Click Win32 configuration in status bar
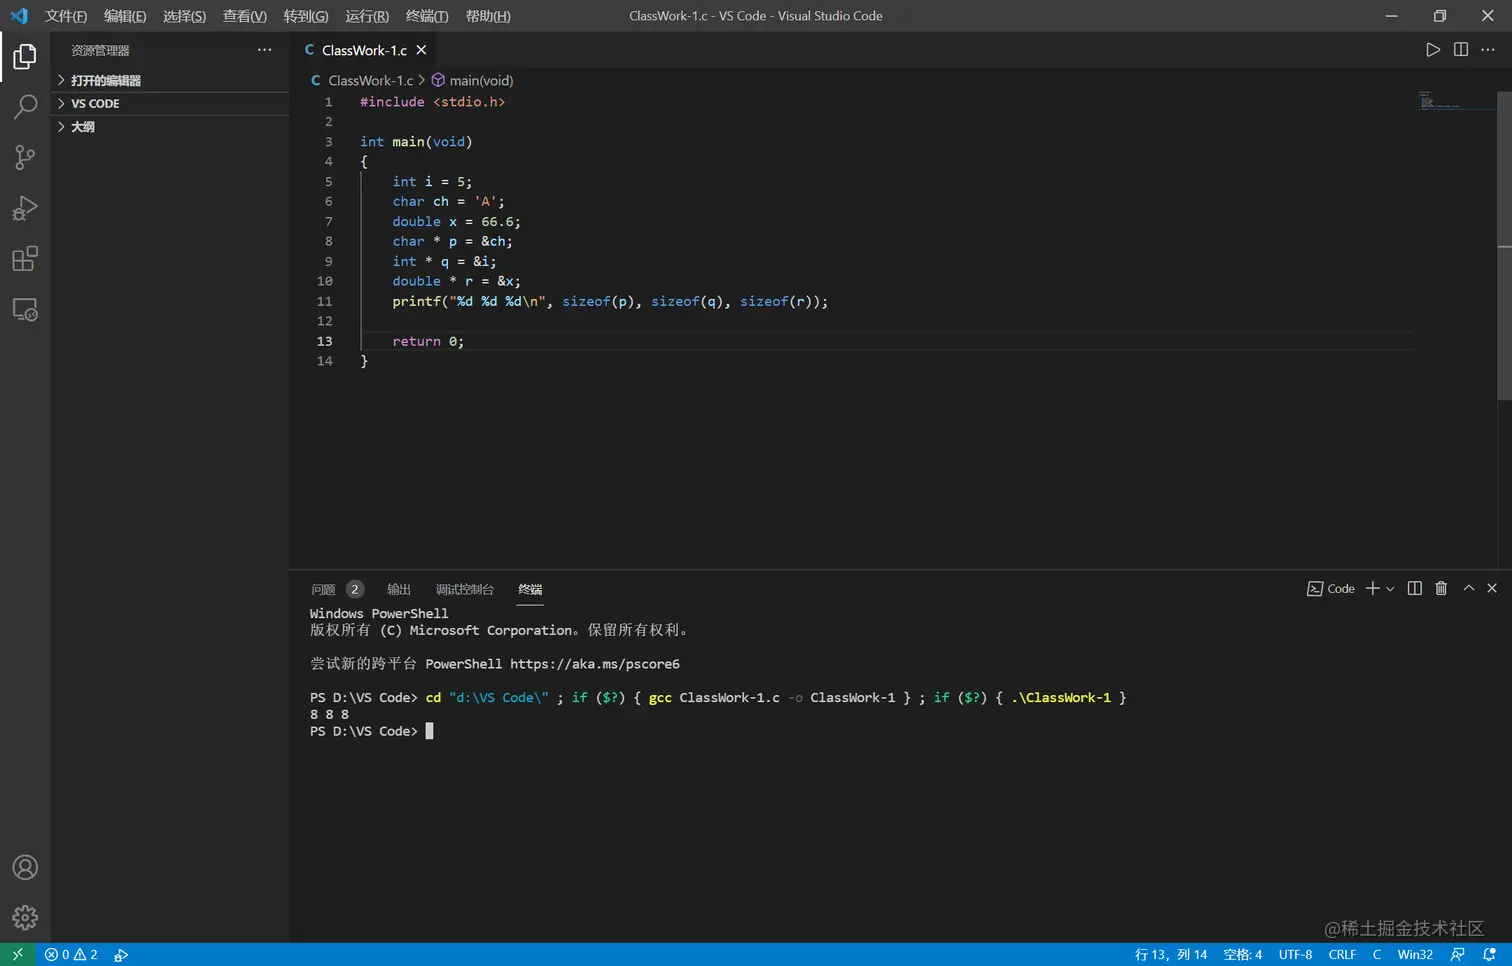 (x=1415, y=954)
